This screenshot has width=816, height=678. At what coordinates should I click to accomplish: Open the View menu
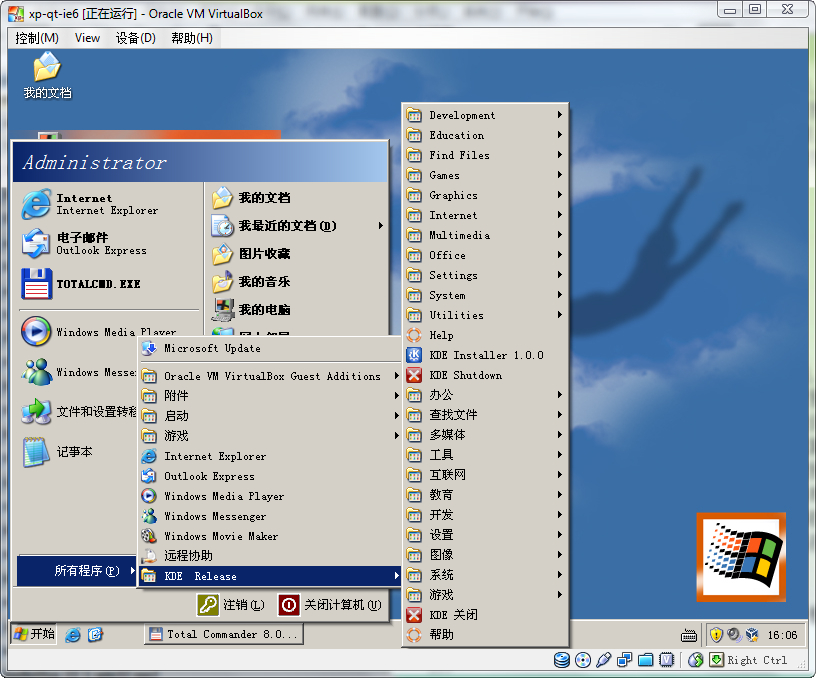tap(87, 38)
